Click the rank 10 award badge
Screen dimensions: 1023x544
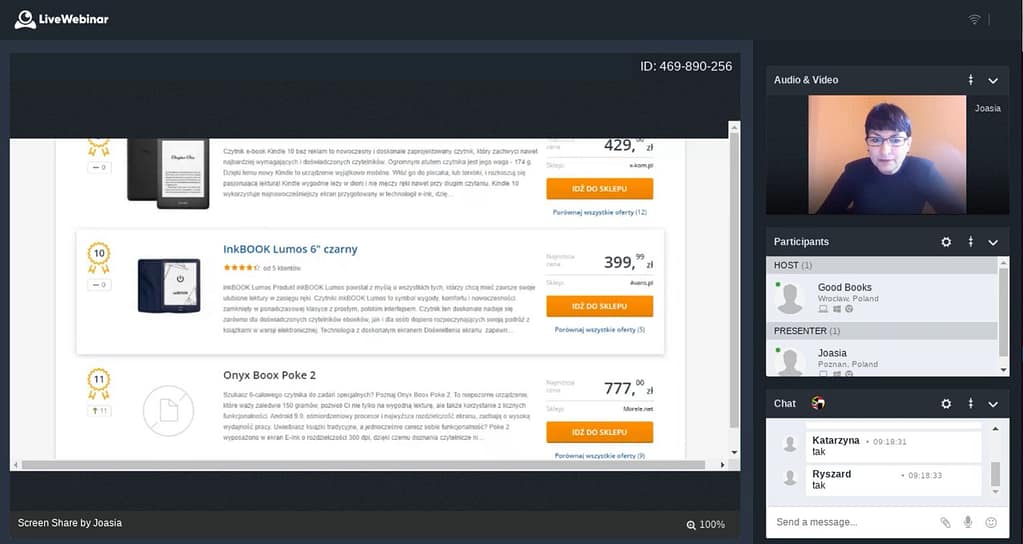point(99,258)
